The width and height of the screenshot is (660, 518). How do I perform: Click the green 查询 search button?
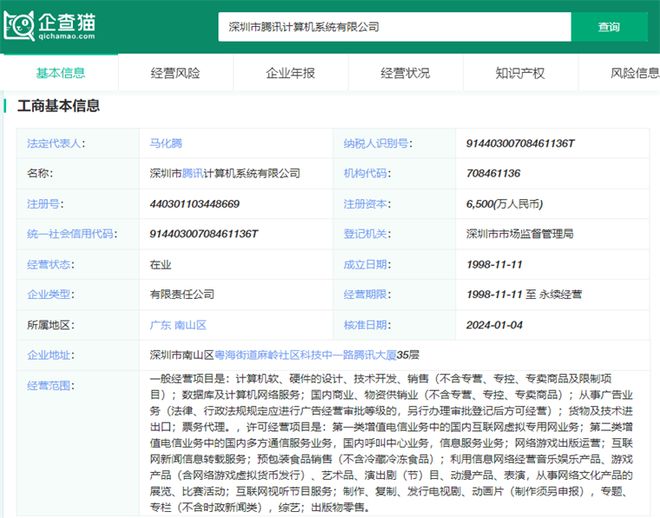pyautogui.click(x=609, y=27)
